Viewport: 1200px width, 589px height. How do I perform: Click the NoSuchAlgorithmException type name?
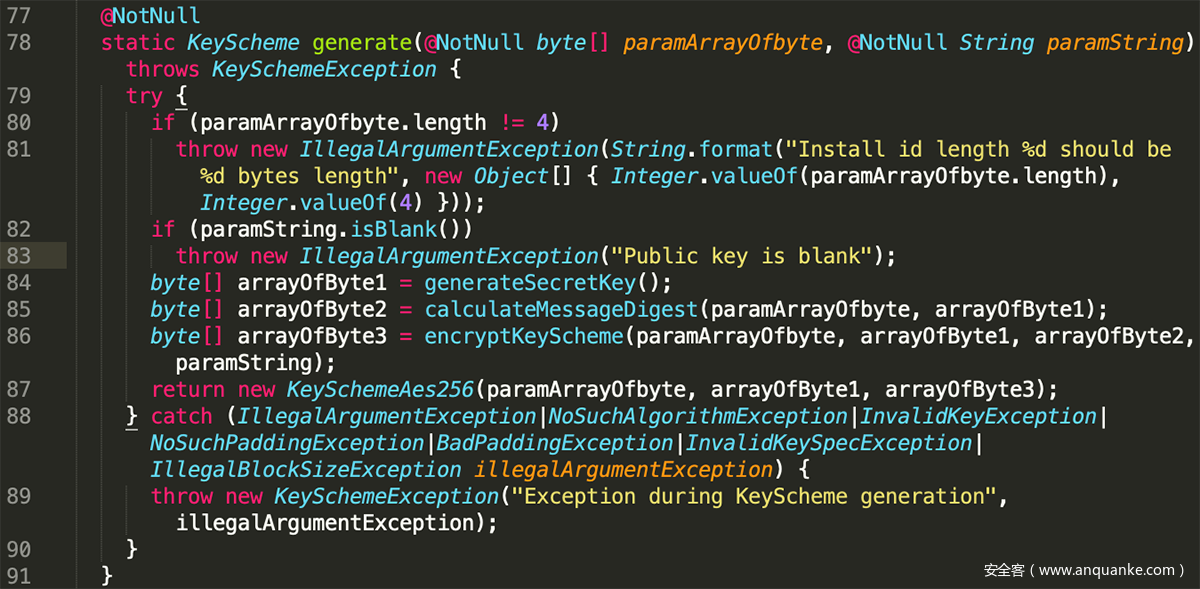tap(697, 416)
